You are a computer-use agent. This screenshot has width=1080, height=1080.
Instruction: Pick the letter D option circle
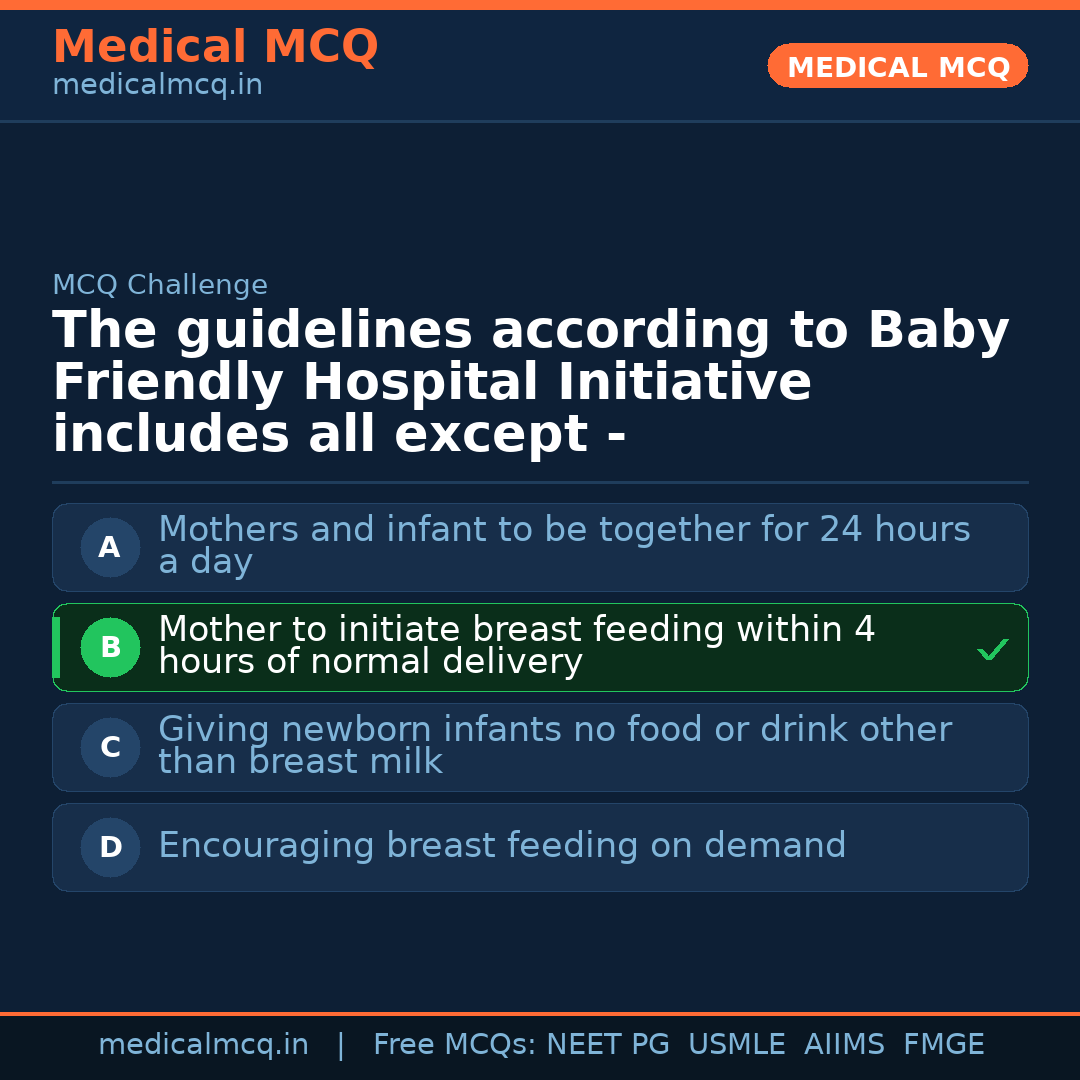click(110, 847)
